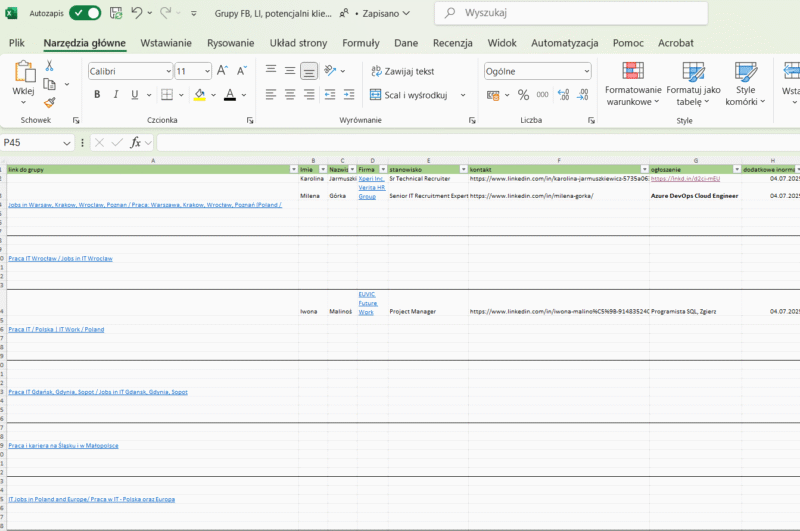Image resolution: width=800 pixels, height=531 pixels.
Task: Toggle the Autozapis (AutoSave) switch
Action: [84, 14]
